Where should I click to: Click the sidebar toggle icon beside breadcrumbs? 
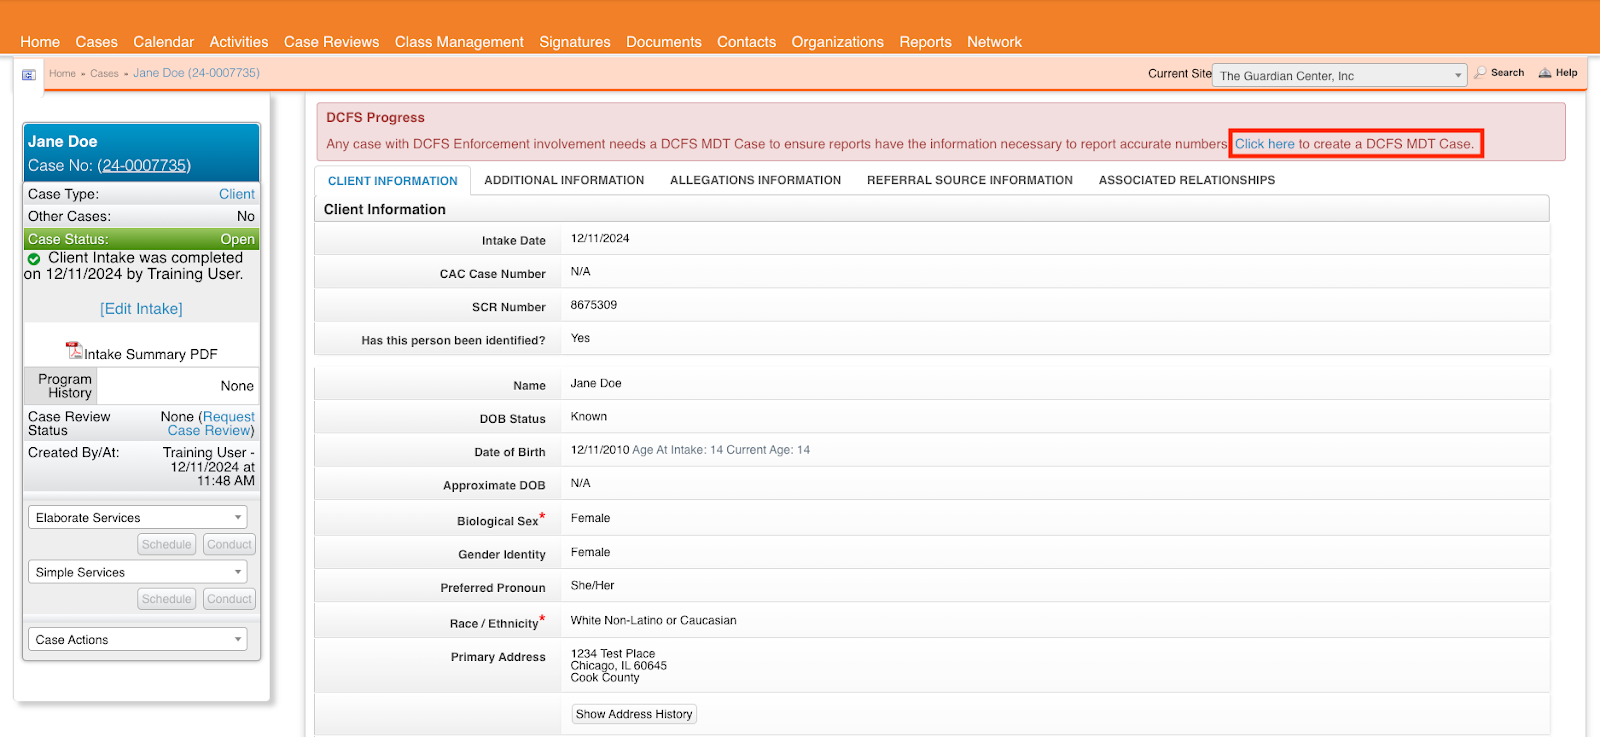pyautogui.click(x=29, y=75)
